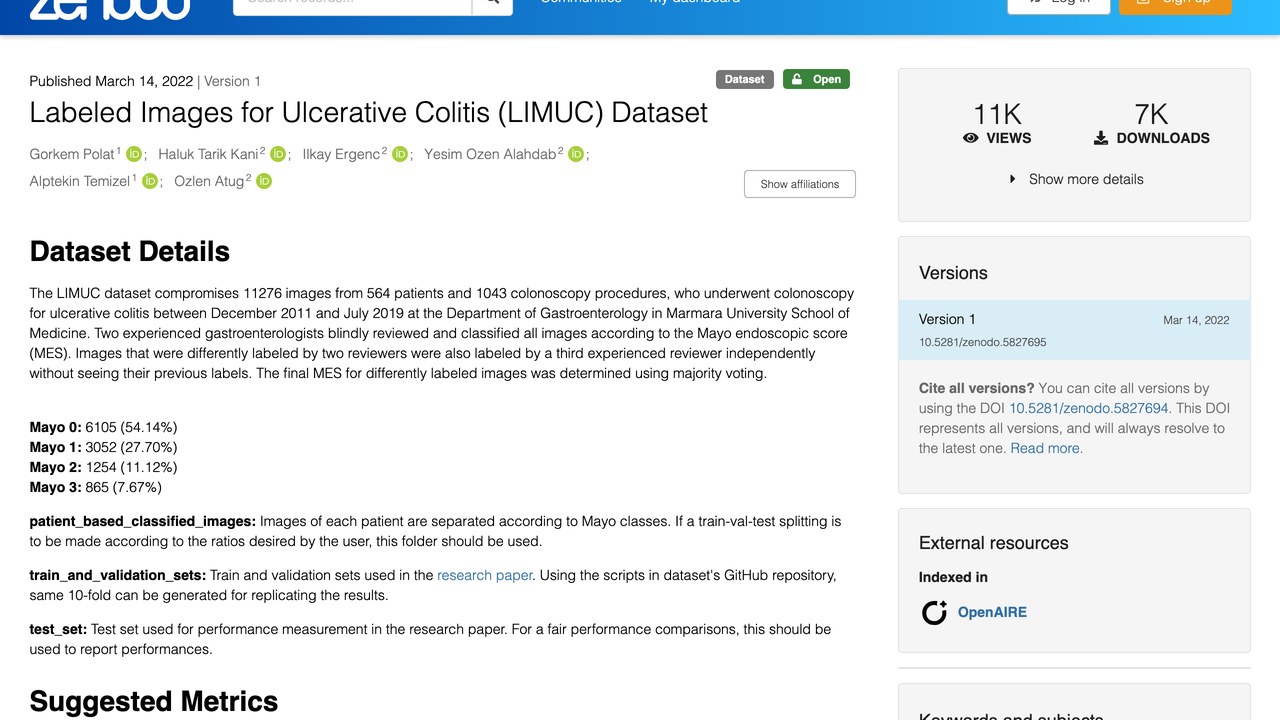Click the search magnifier button

(x=492, y=4)
